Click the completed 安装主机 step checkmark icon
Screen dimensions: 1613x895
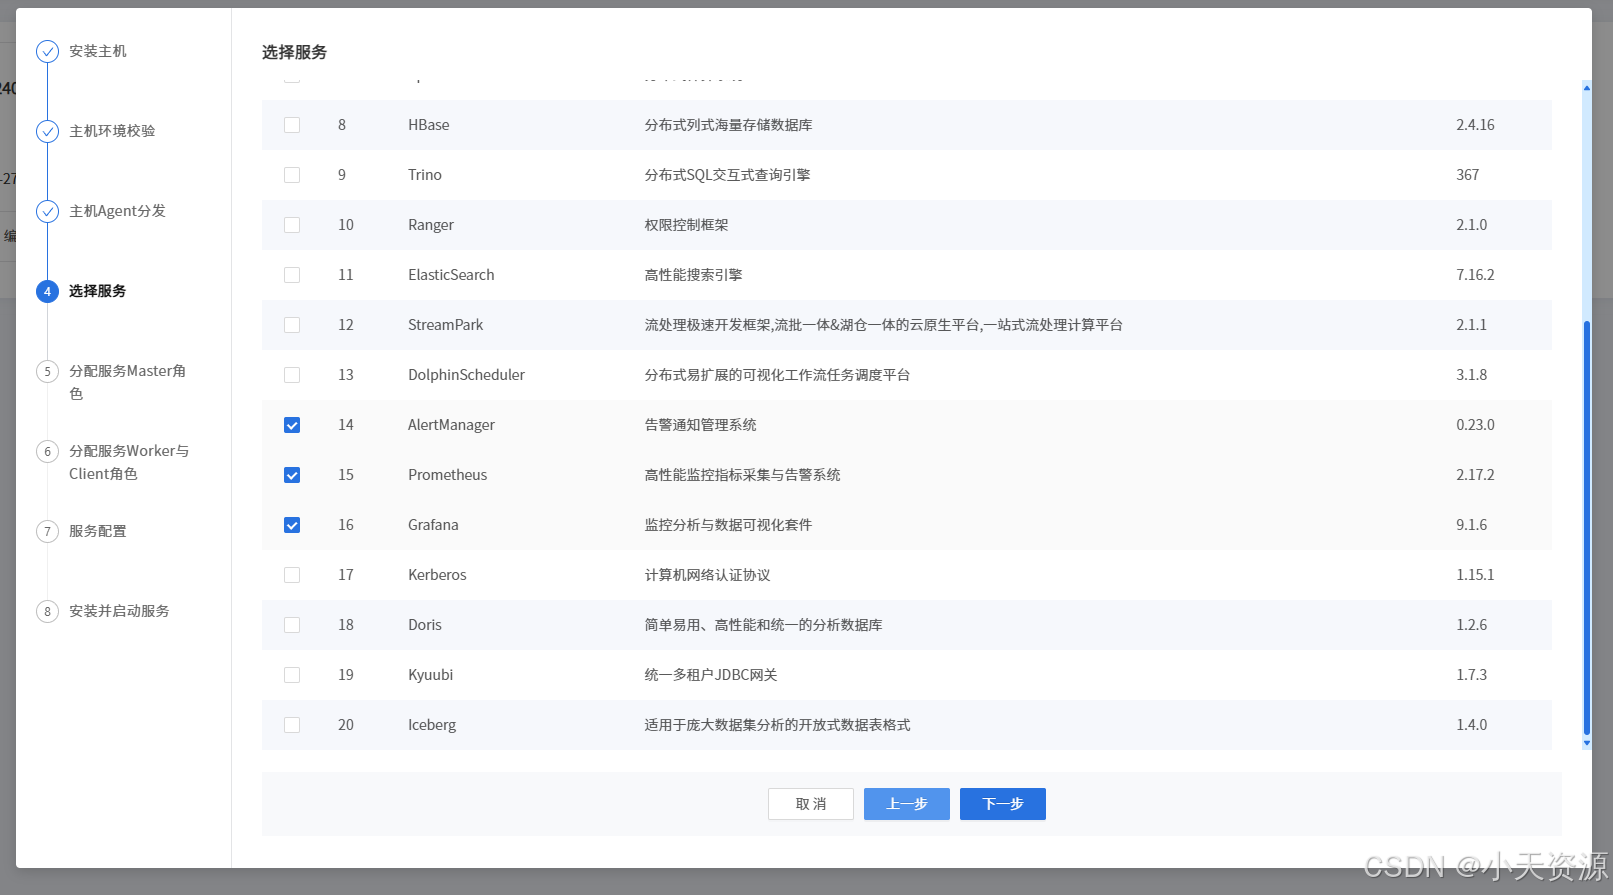(x=47, y=51)
